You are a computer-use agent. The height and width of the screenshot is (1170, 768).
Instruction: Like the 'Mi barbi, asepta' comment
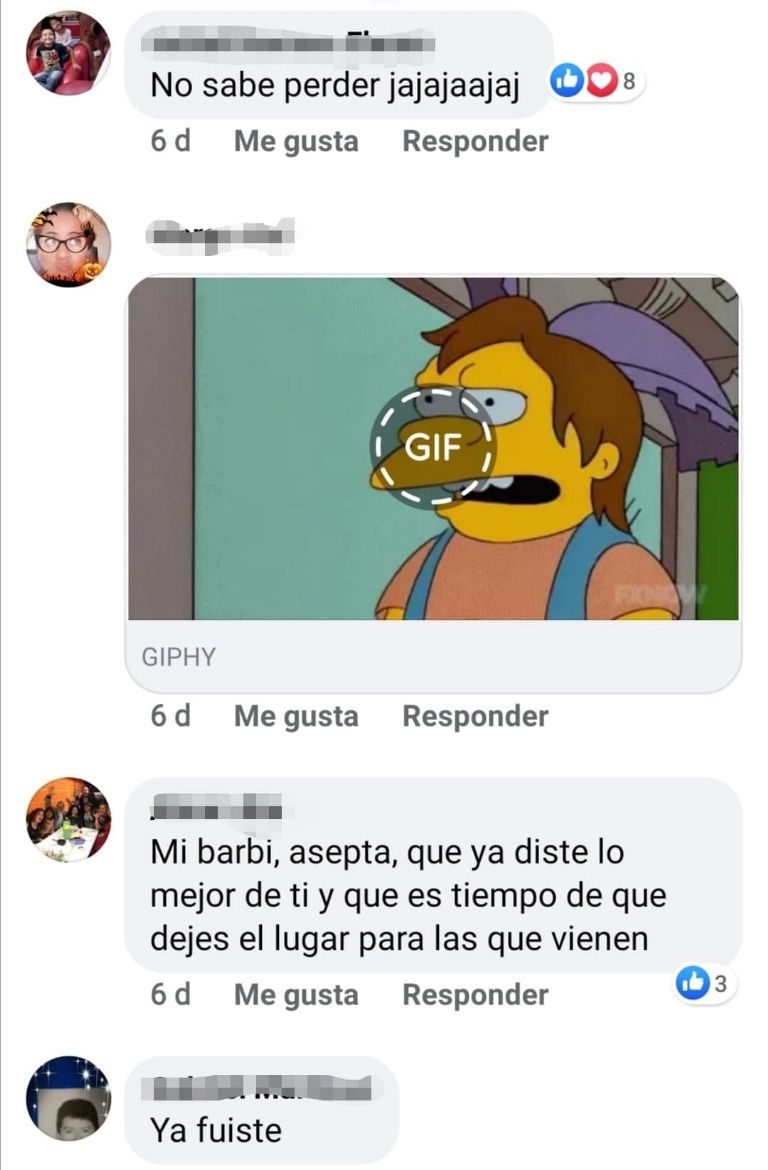(296, 995)
